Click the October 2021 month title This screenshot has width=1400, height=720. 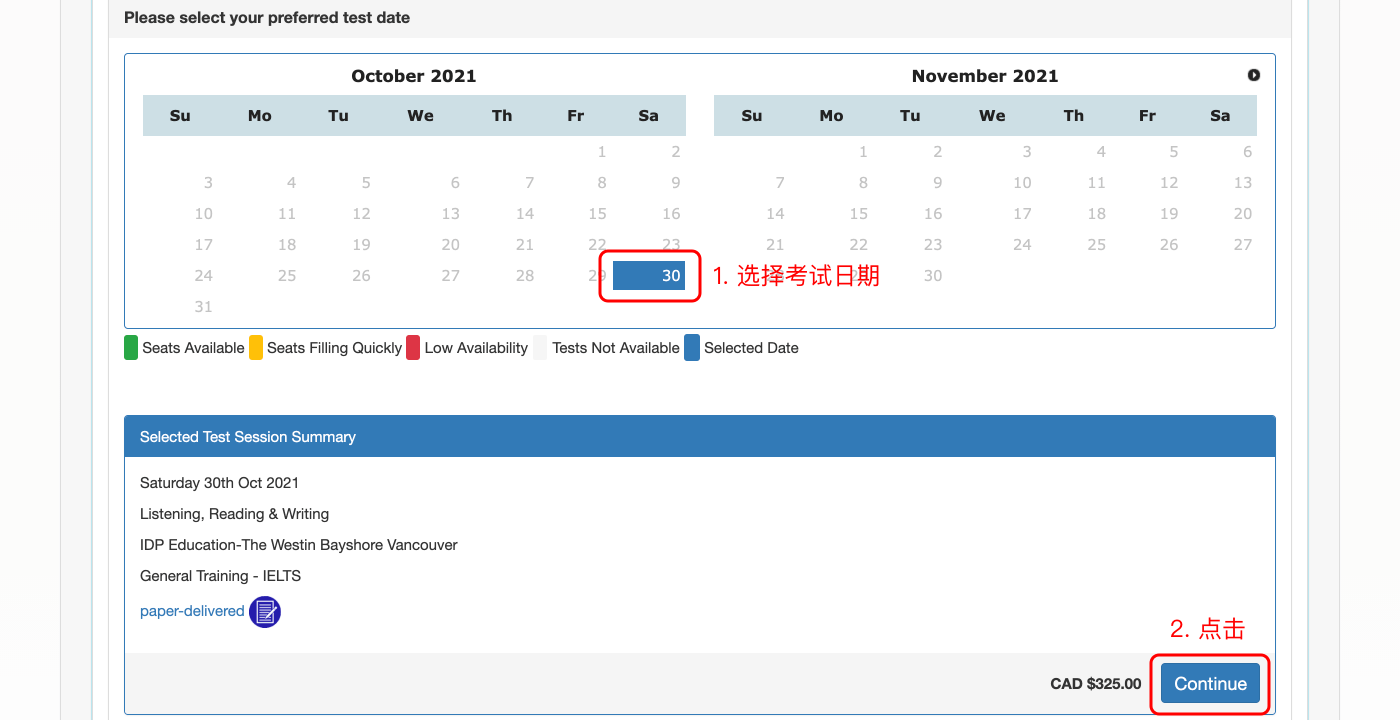point(414,76)
